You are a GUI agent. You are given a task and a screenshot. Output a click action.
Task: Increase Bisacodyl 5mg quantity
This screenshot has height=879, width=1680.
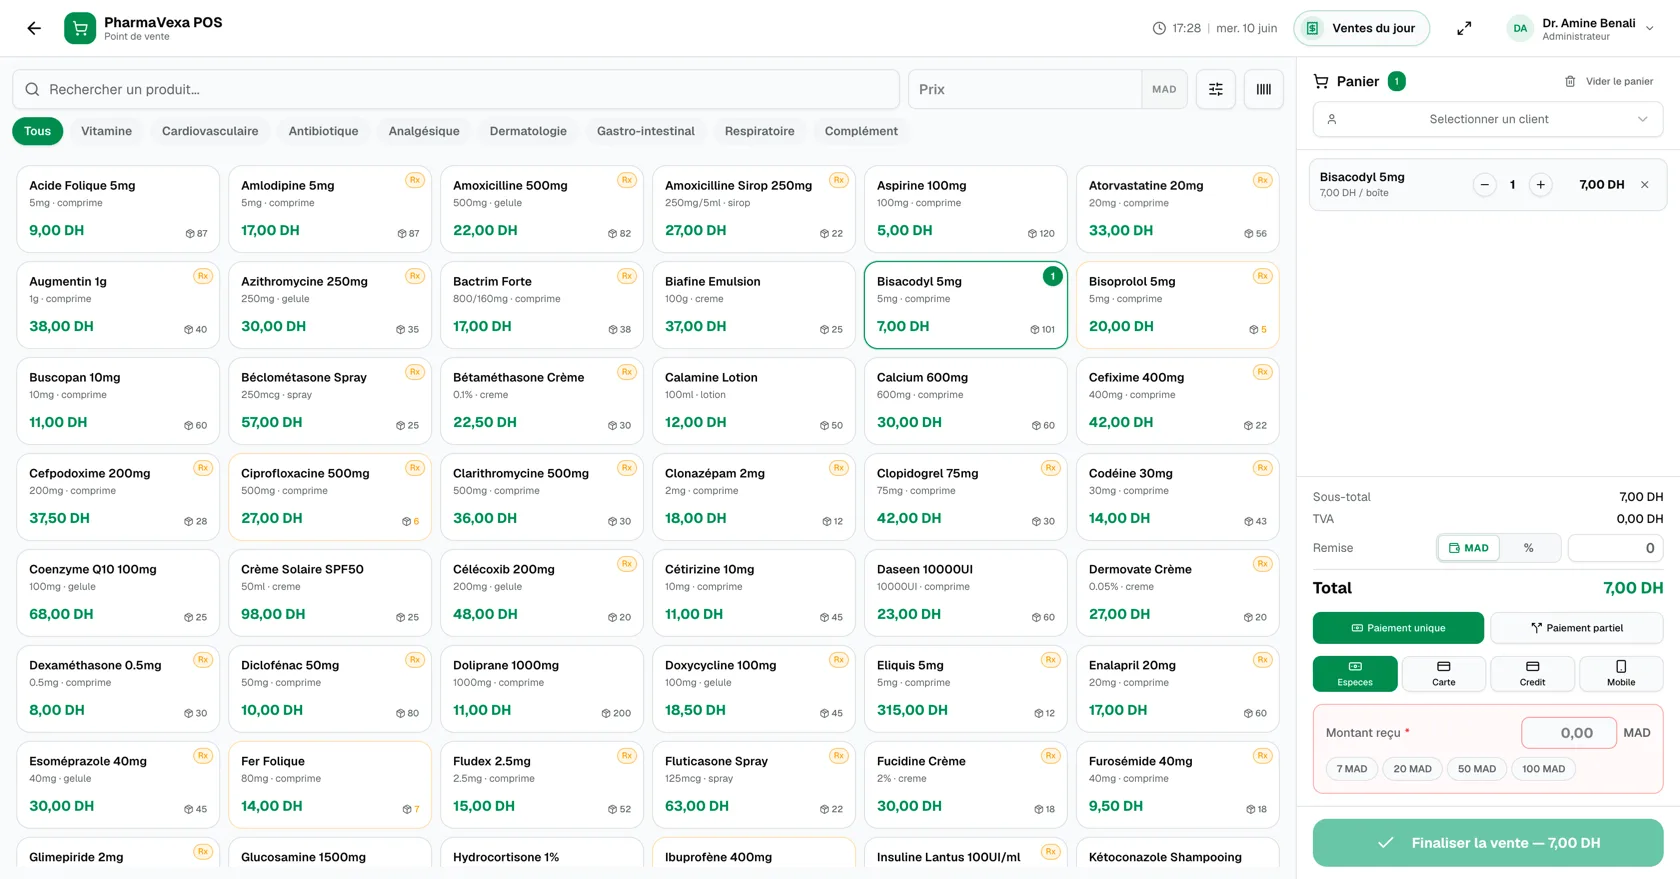click(1541, 184)
